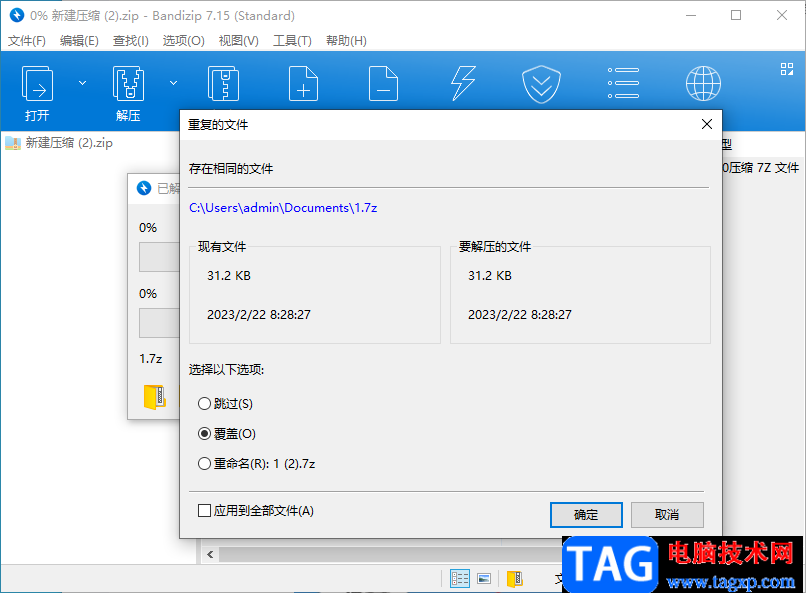Click the existing file size 31.2 KB
This screenshot has height=593, width=806.
click(x=229, y=275)
